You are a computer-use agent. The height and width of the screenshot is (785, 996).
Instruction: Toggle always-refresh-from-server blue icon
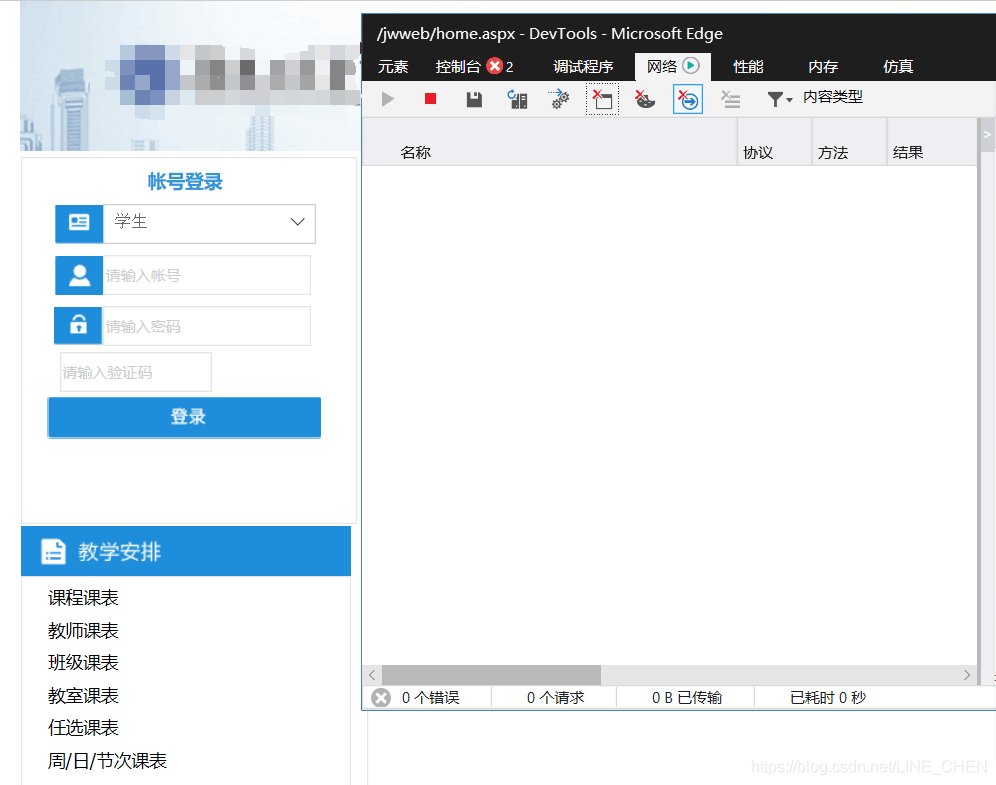pyautogui.click(x=688, y=99)
